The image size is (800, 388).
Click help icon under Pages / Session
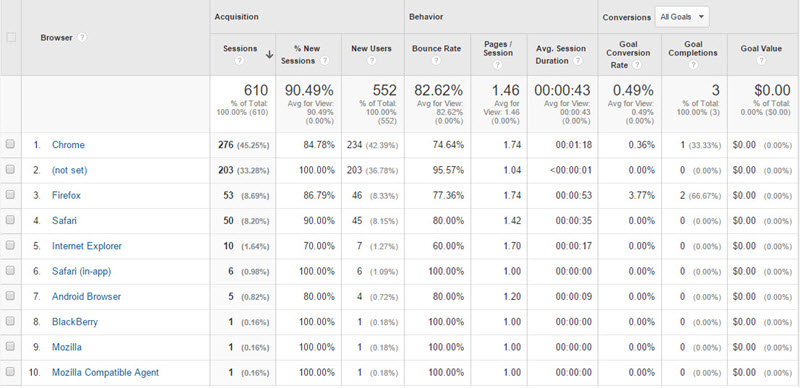pos(498,65)
